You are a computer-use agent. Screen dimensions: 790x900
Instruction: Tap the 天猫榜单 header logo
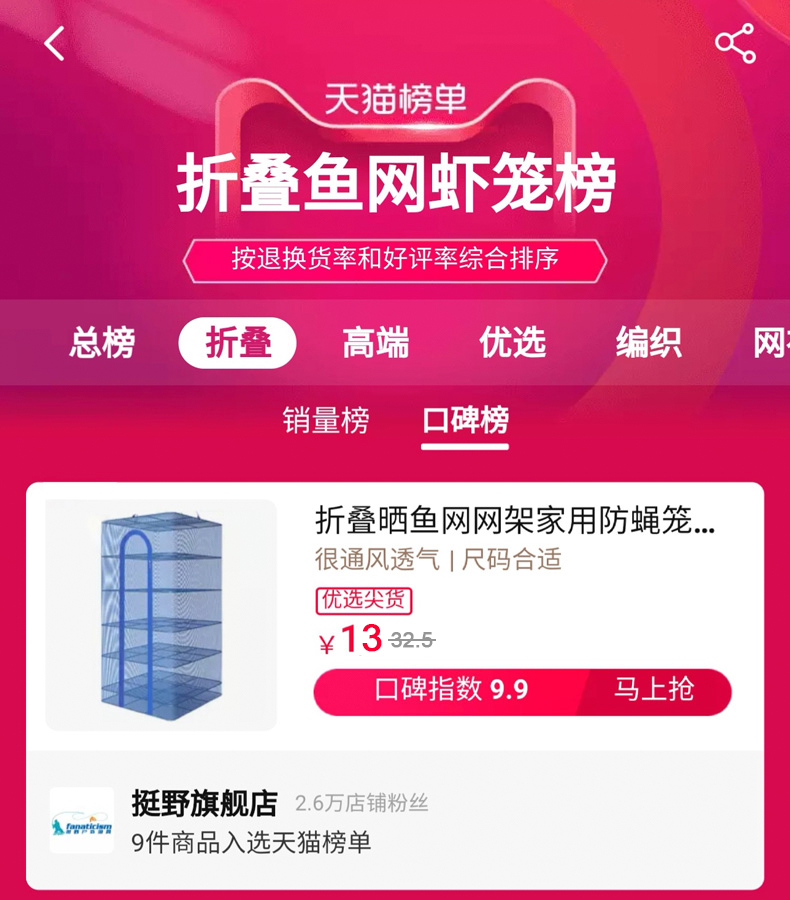395,99
